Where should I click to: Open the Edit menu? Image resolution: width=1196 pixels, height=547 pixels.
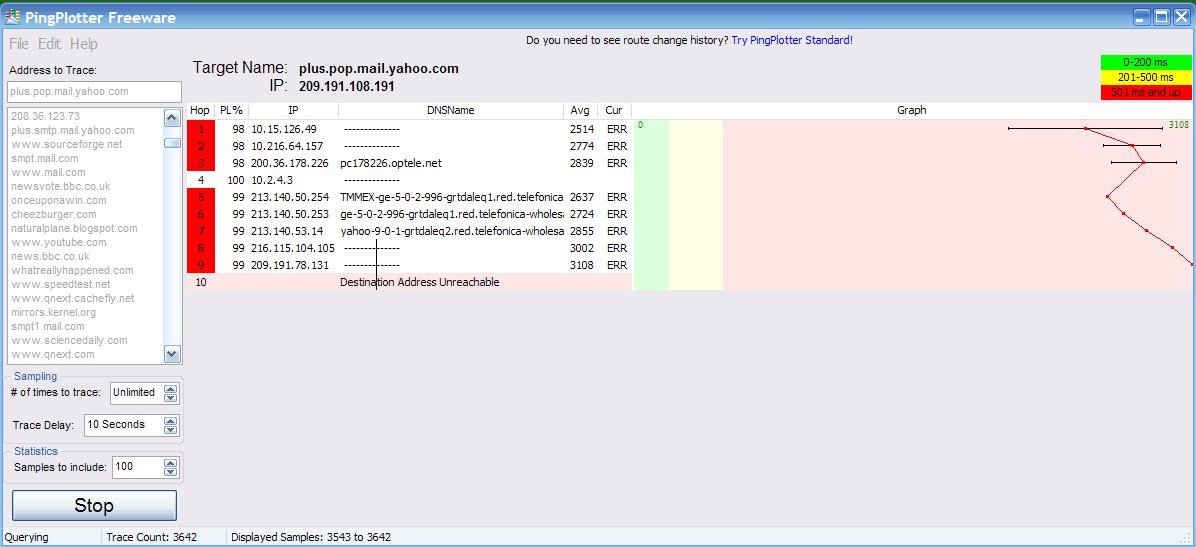(50, 44)
